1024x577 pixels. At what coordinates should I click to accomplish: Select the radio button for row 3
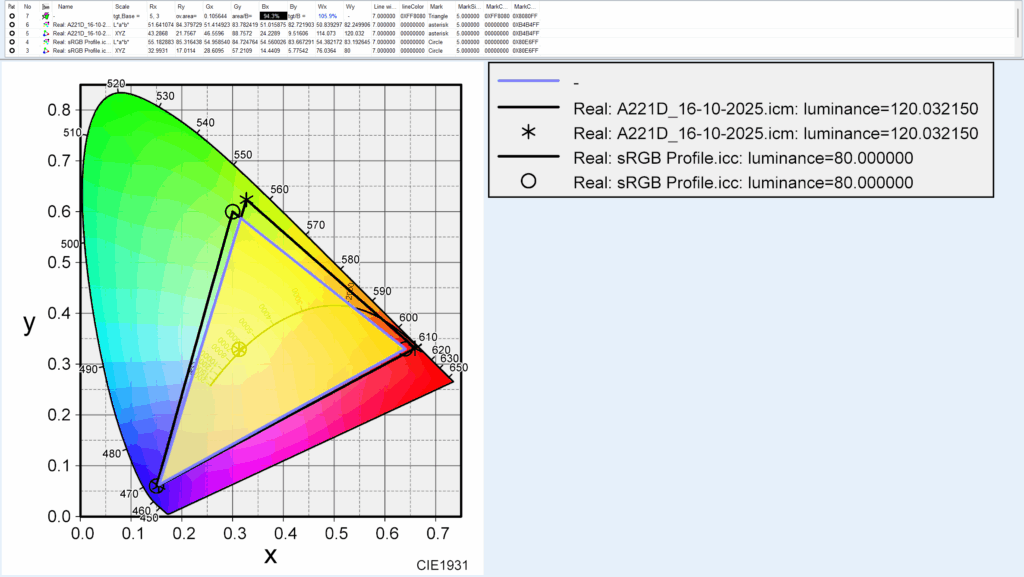11,50
